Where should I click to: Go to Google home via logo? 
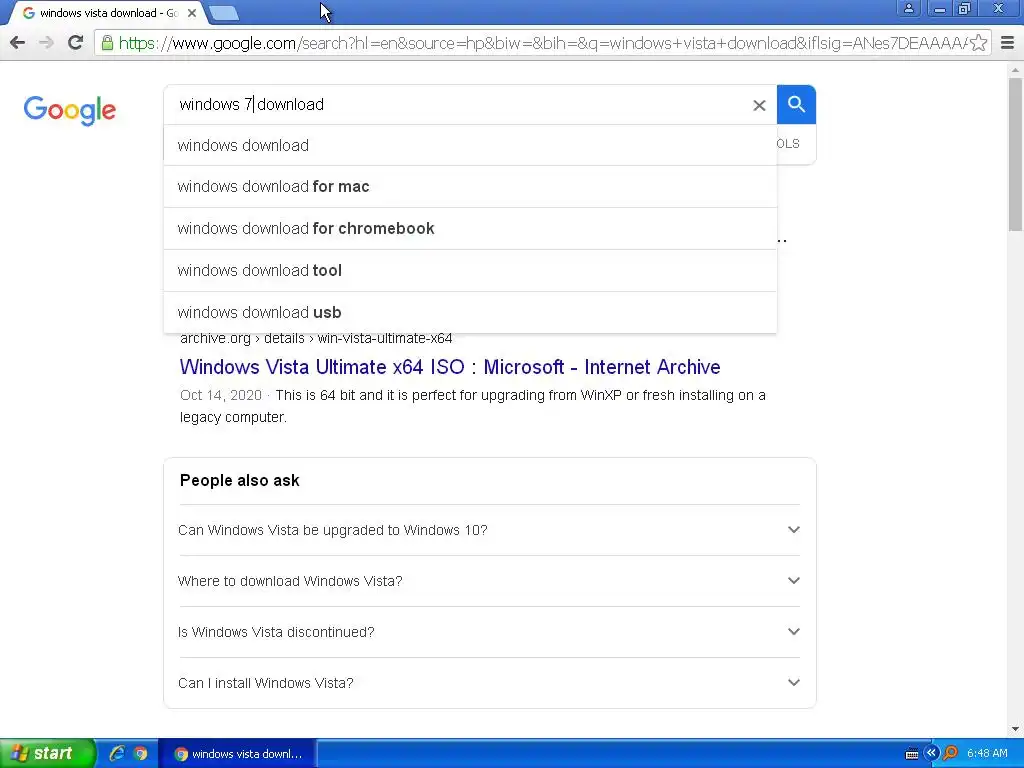(x=70, y=111)
